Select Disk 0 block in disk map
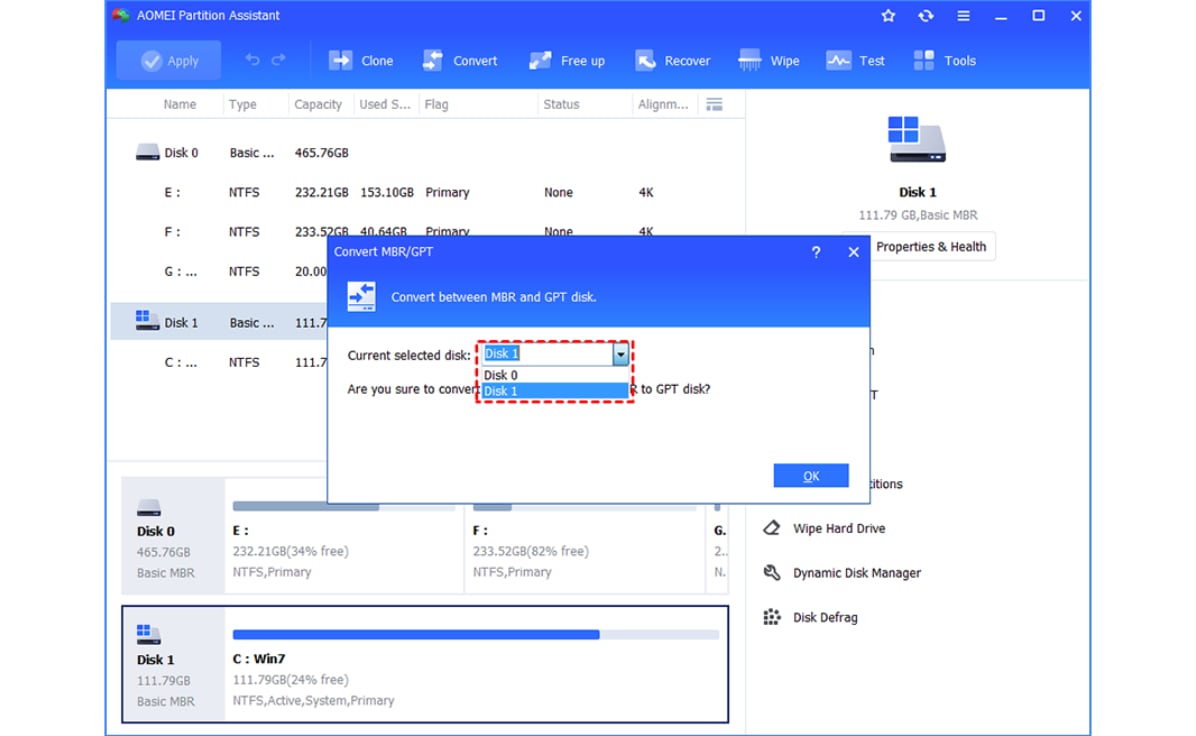Image resolution: width=1196 pixels, height=736 pixels. pyautogui.click(x=173, y=535)
